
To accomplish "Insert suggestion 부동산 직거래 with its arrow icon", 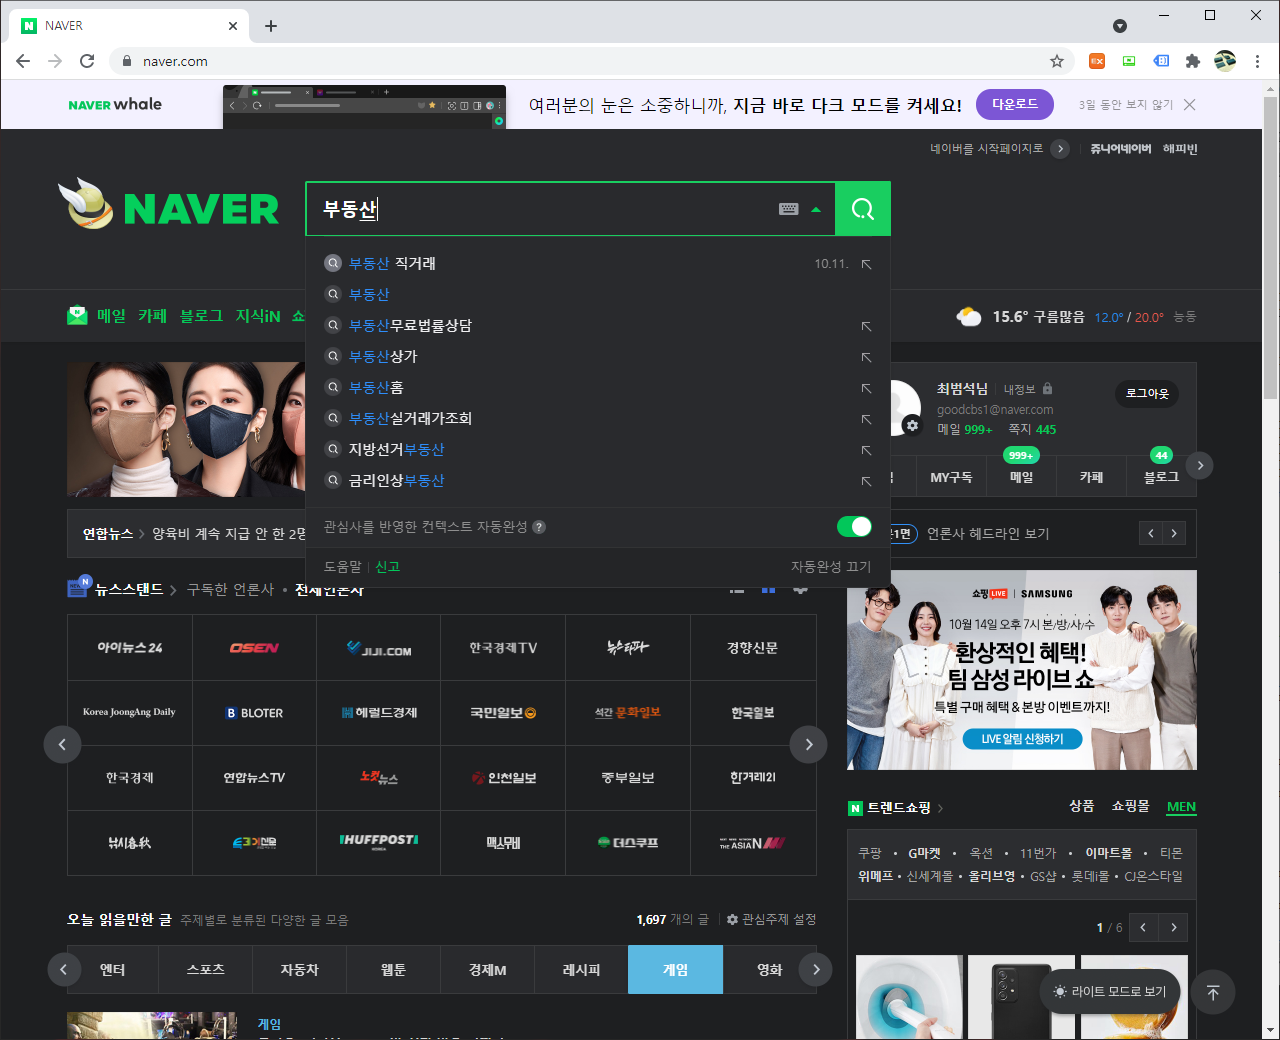I will [866, 264].
